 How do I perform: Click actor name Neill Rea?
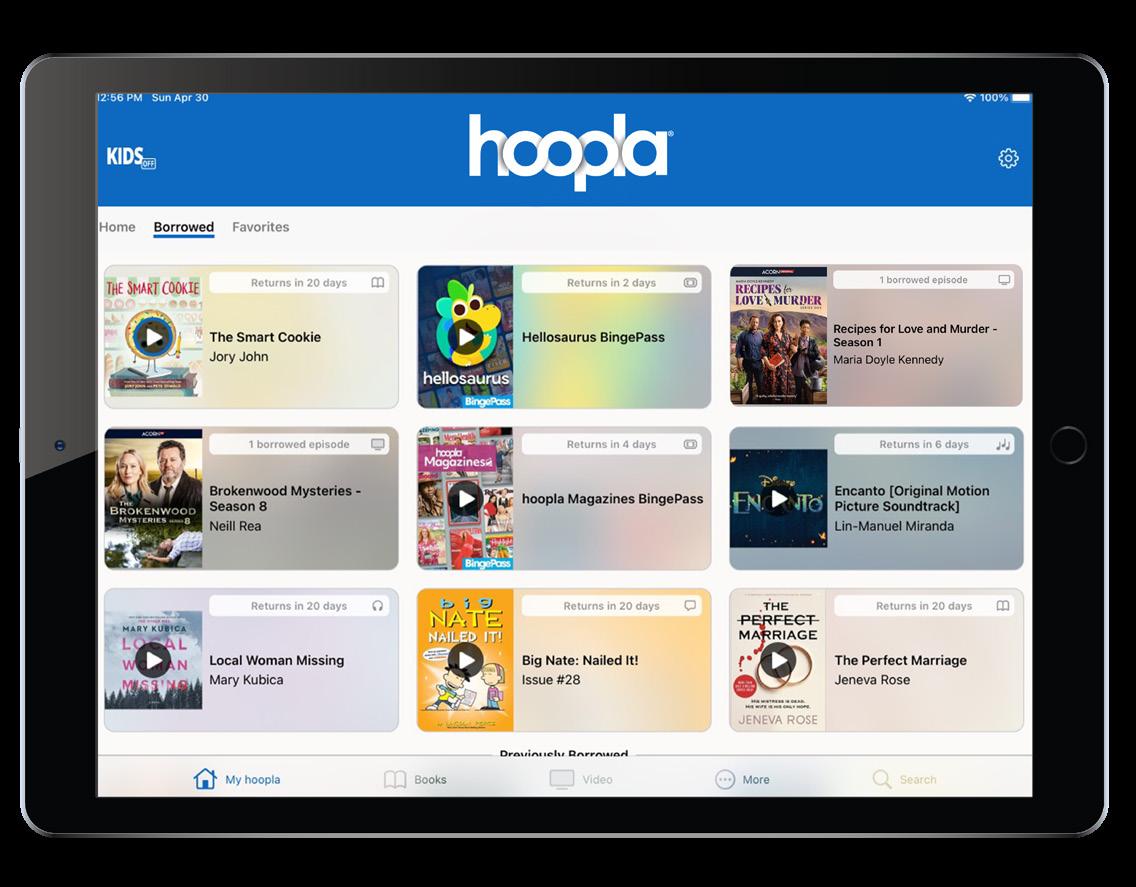[x=235, y=526]
